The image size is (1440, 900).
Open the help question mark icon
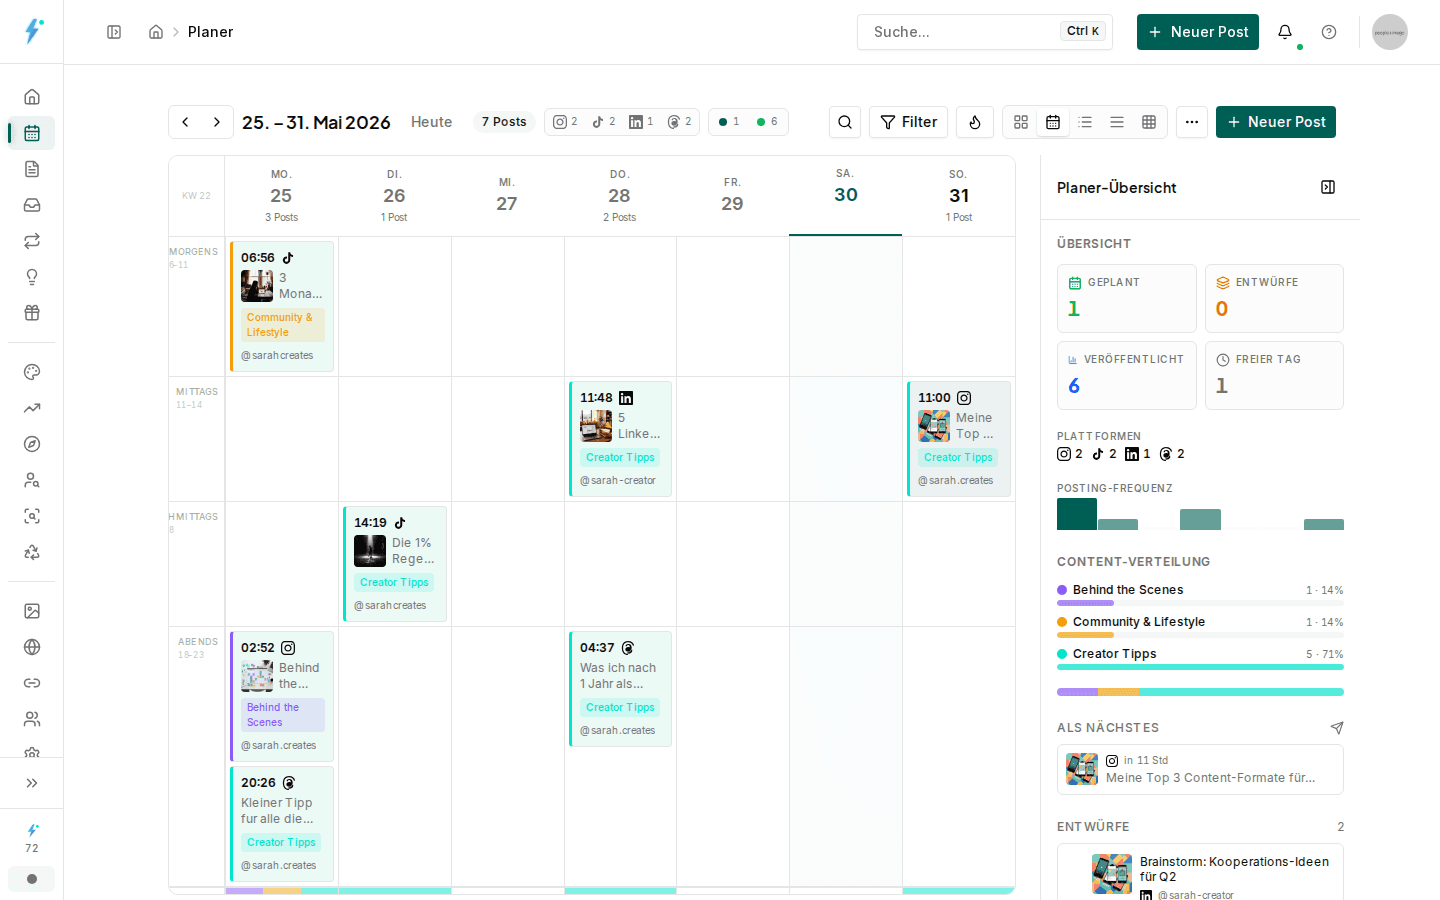pos(1329,32)
